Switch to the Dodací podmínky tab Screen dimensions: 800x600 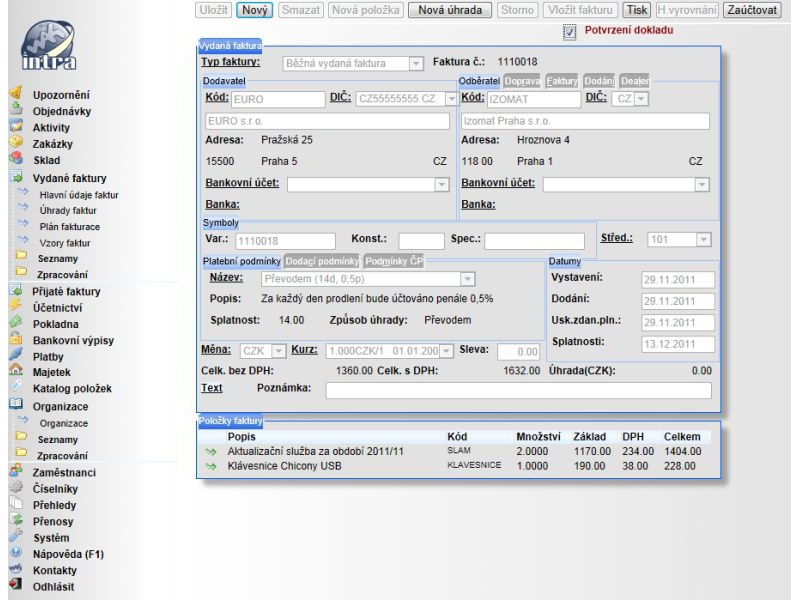[x=321, y=261]
